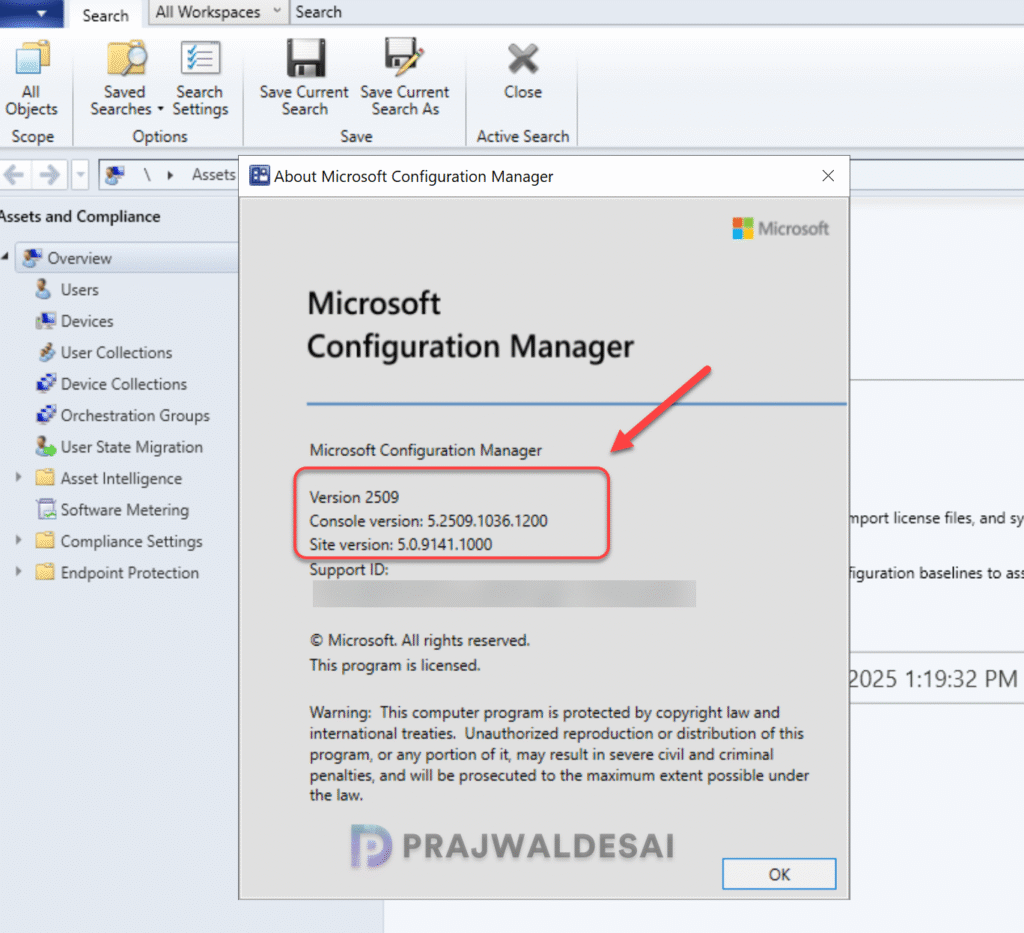The image size is (1024, 933).
Task: Expand the Compliance Settings node
Action: 18,540
